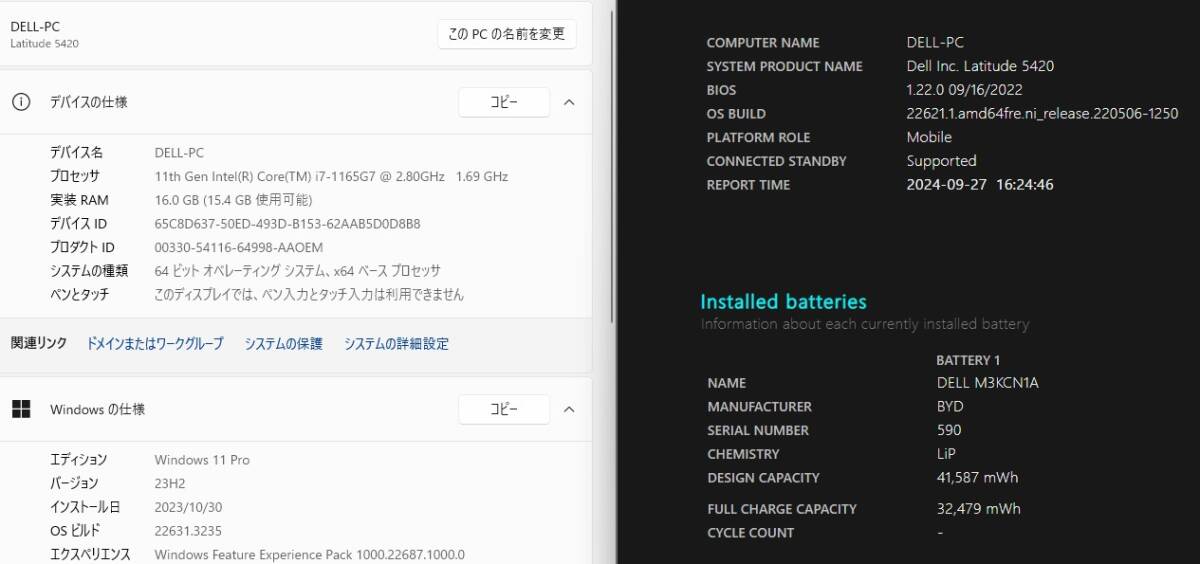1200x564 pixels.
Task: Select the product ID 00330-54116-64998-AAOEM
Action: pyautogui.click(x=239, y=247)
